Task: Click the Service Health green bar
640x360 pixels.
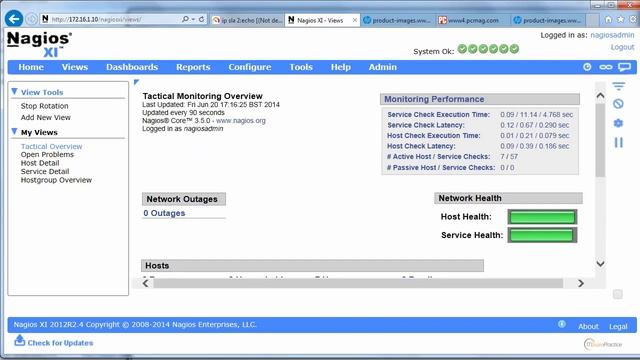Action: pos(542,235)
